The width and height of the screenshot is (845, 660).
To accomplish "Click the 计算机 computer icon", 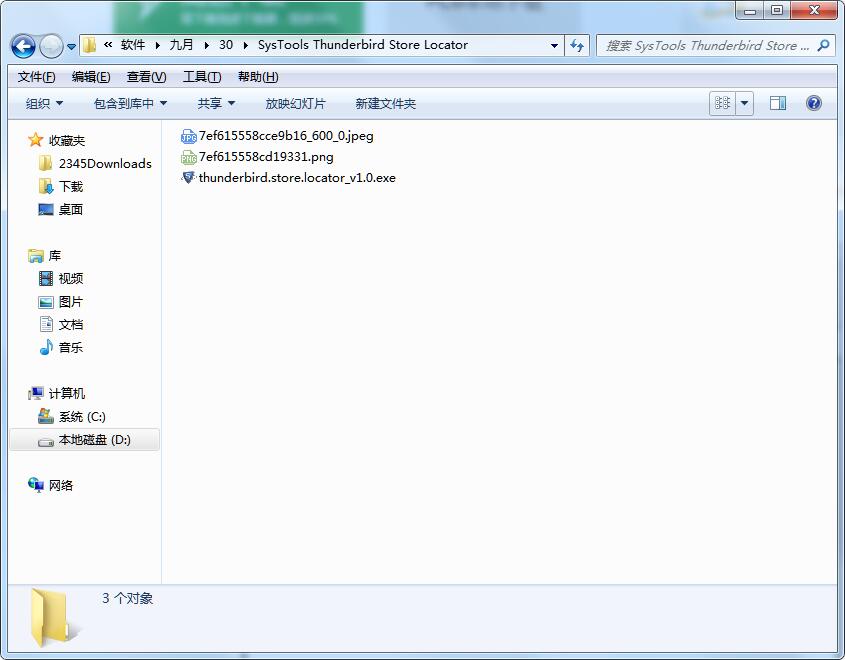I will click(36, 394).
